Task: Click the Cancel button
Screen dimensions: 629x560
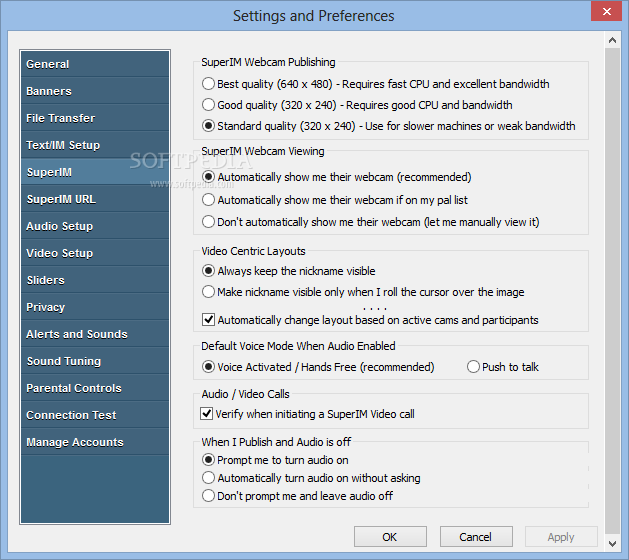Action: click(476, 537)
